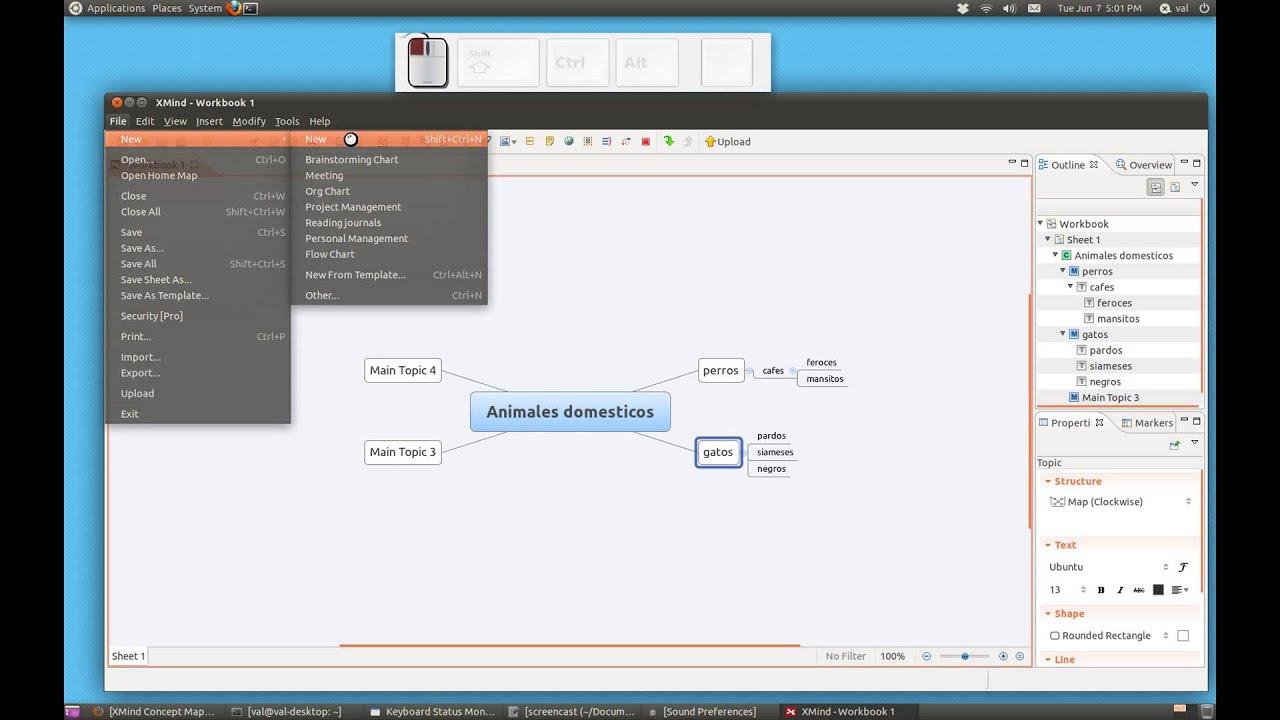
Task: Select the Main Topic 4 node
Action: (403, 370)
